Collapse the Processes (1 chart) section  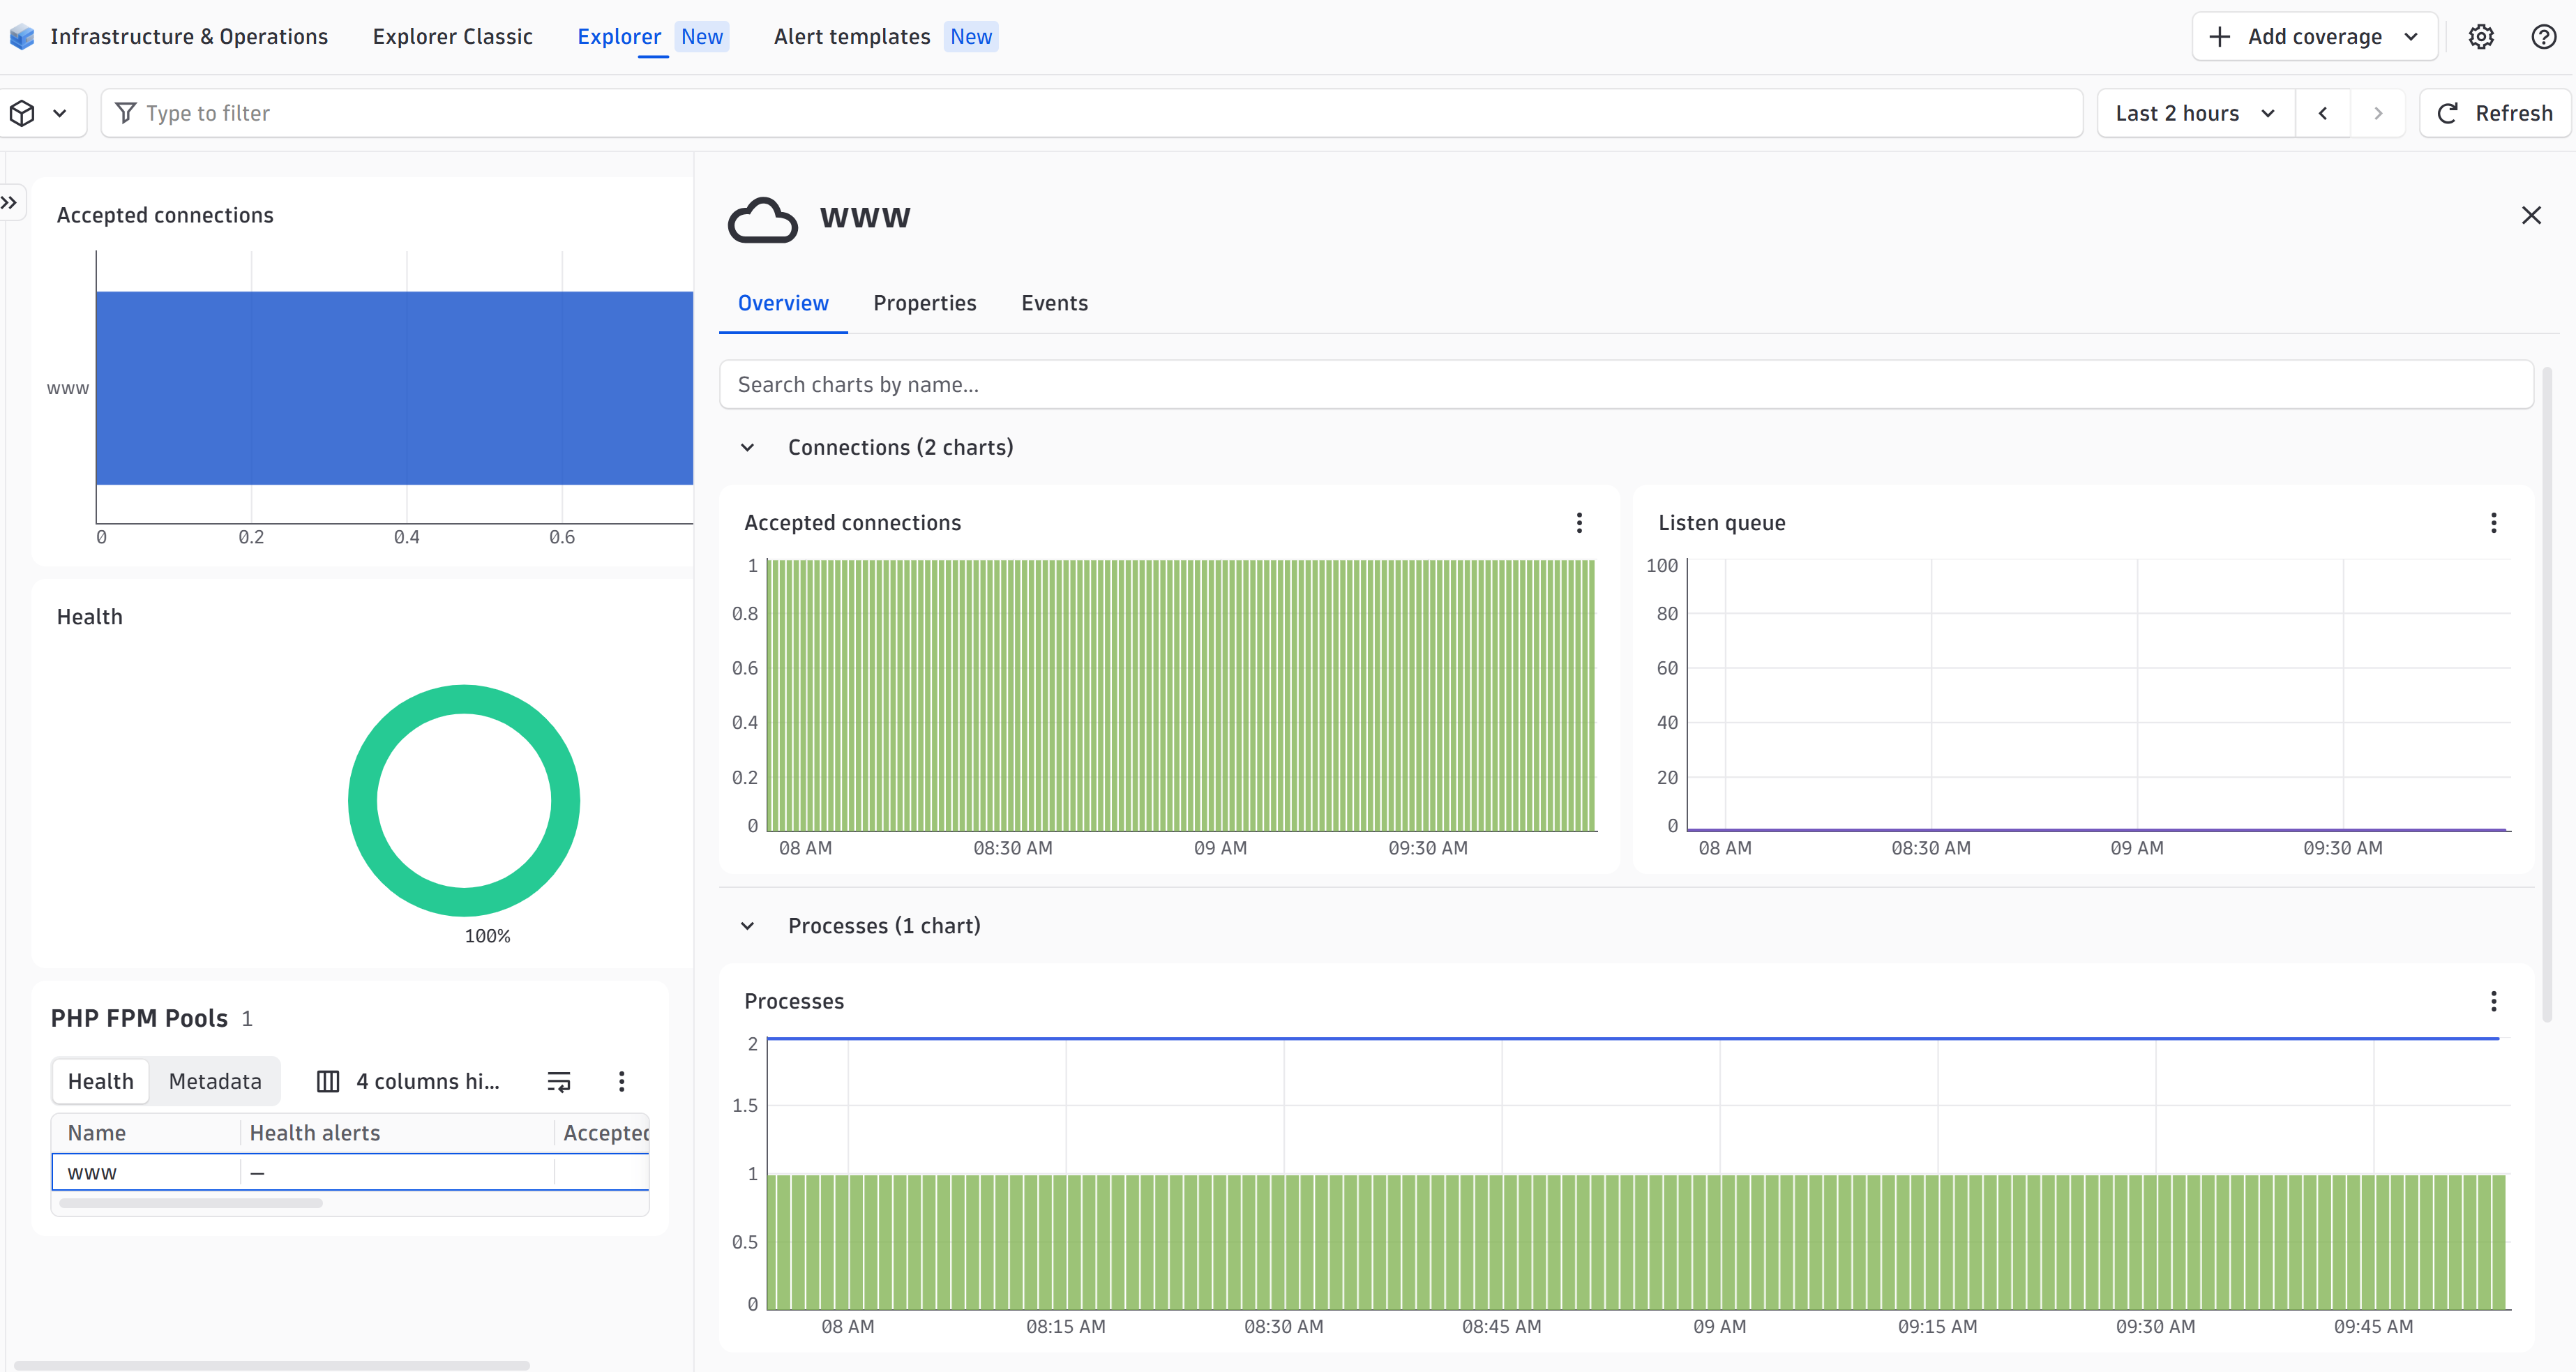747,926
